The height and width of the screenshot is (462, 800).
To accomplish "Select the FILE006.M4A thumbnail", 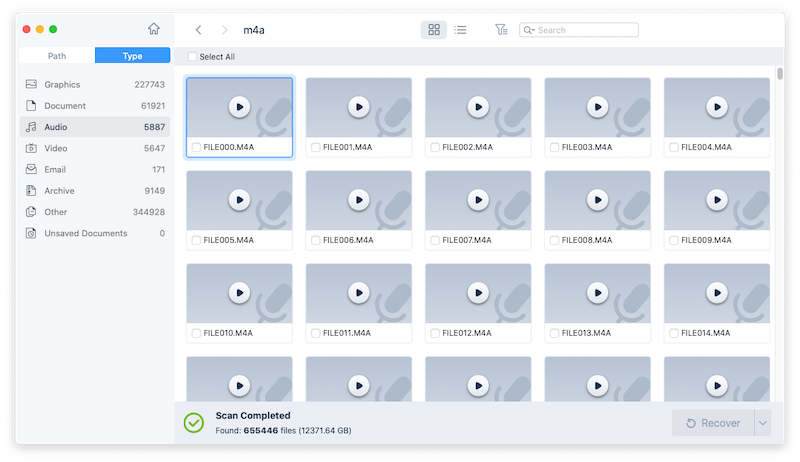I will click(x=359, y=200).
